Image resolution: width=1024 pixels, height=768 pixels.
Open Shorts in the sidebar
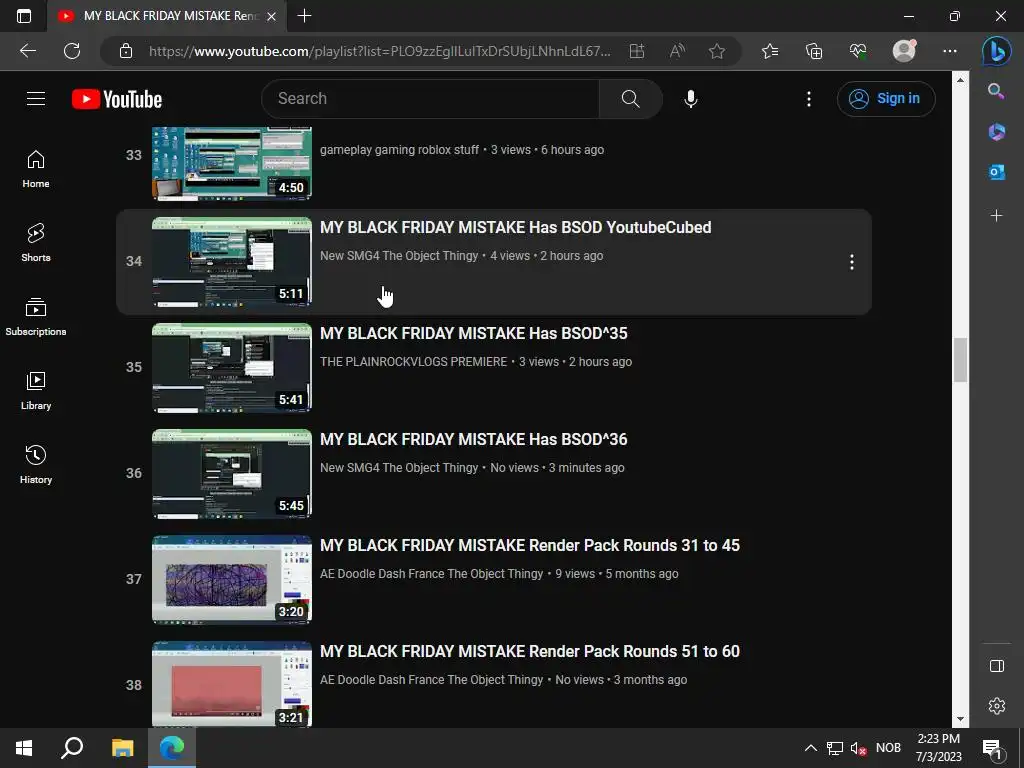point(36,243)
